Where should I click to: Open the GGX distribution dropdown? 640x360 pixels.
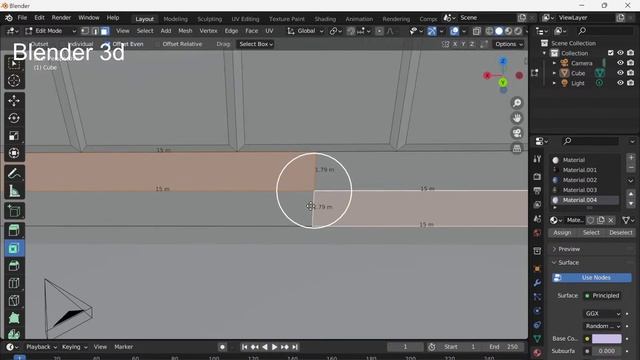pos(603,313)
